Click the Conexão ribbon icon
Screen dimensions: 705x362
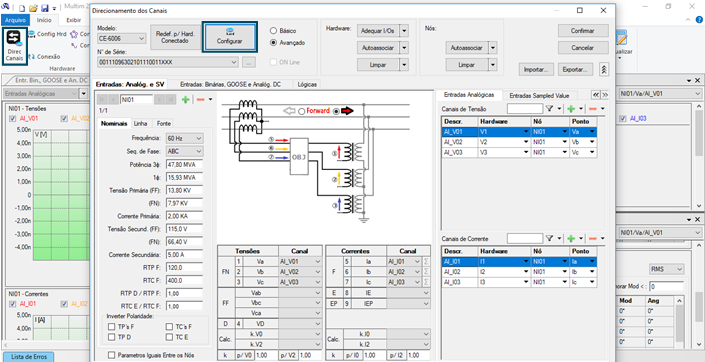[x=44, y=57]
